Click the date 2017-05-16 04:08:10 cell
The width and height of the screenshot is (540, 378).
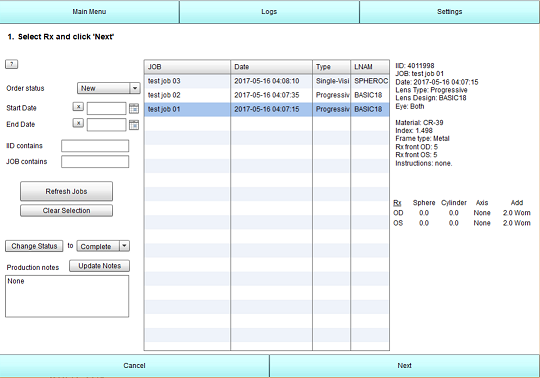[x=271, y=81]
